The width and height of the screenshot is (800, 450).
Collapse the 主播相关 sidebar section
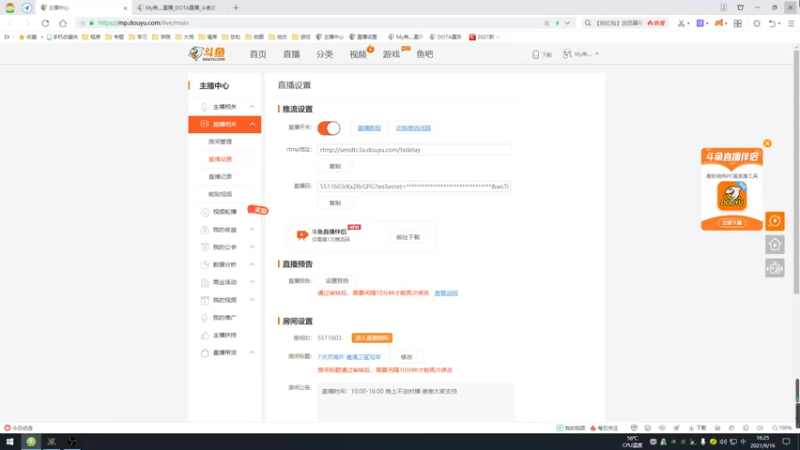pyautogui.click(x=252, y=107)
